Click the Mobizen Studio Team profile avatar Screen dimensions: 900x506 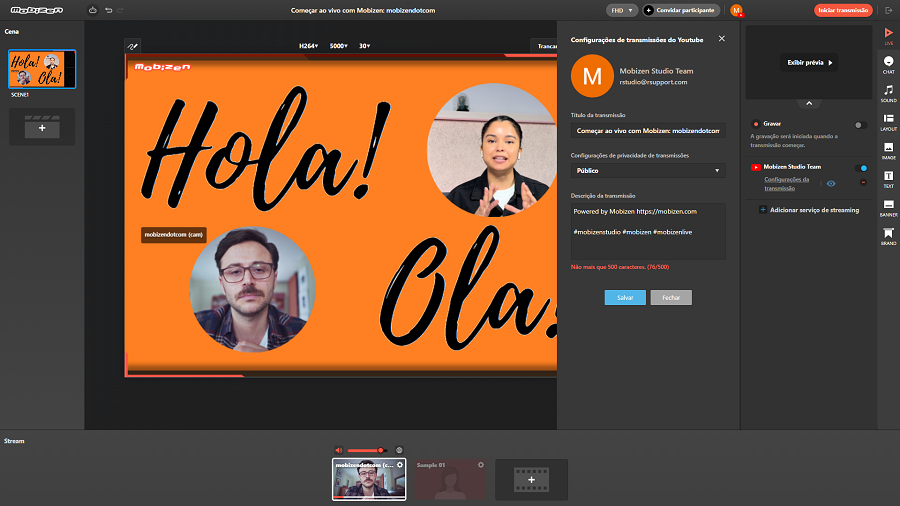(x=592, y=76)
